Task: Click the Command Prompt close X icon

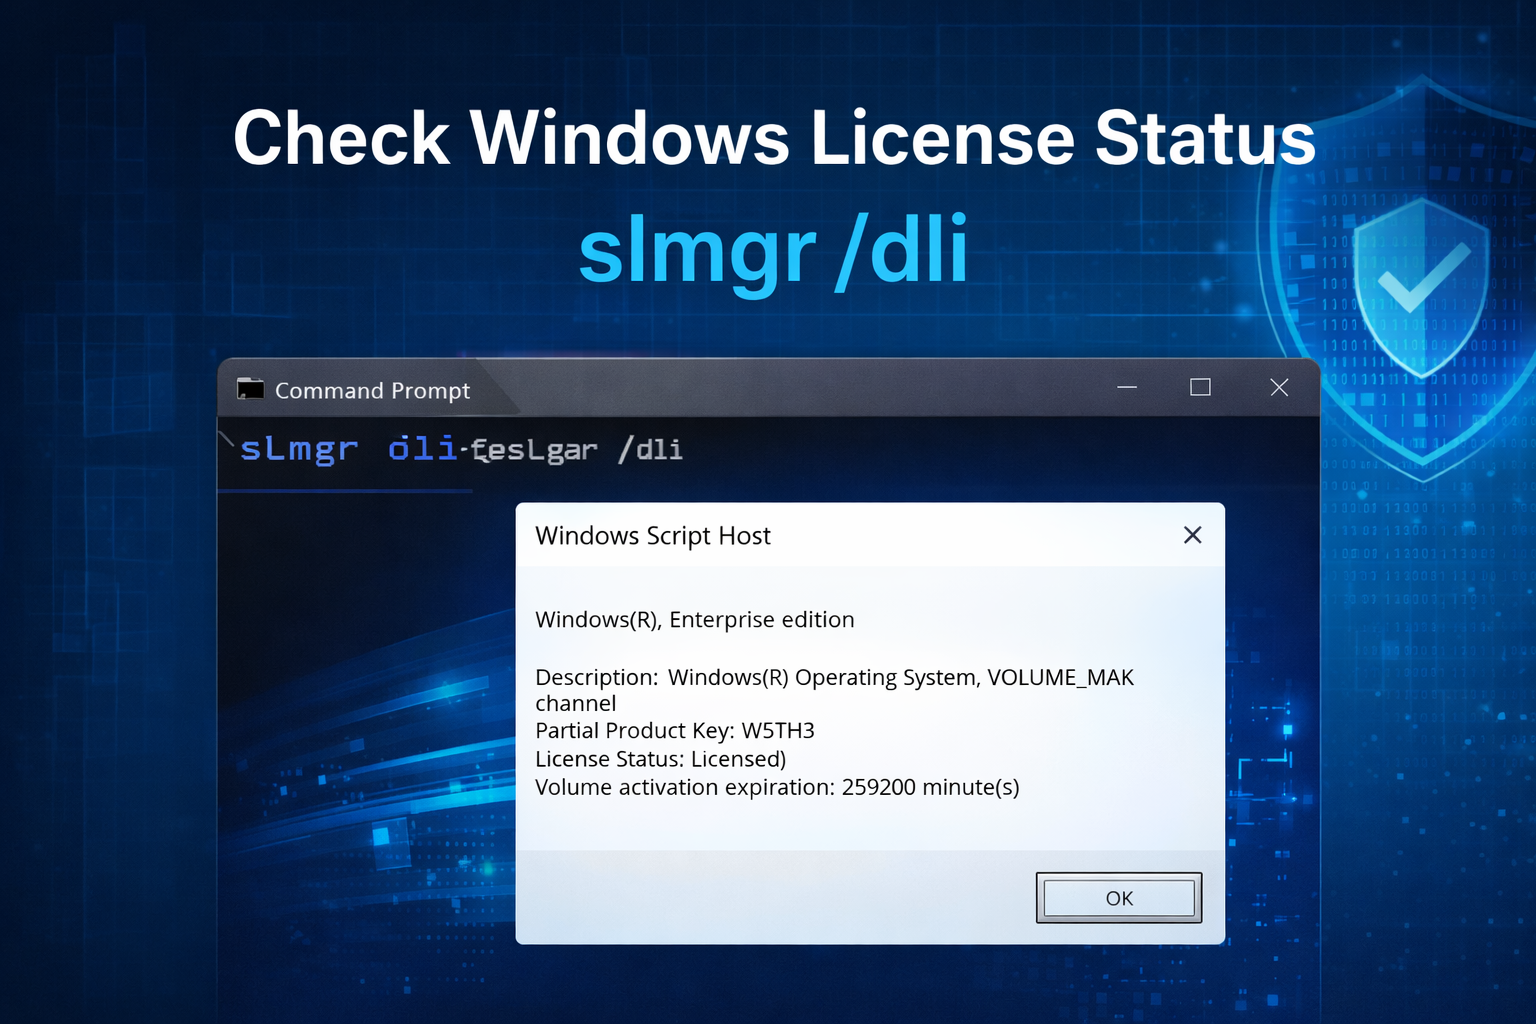Action: pyautogui.click(x=1279, y=387)
